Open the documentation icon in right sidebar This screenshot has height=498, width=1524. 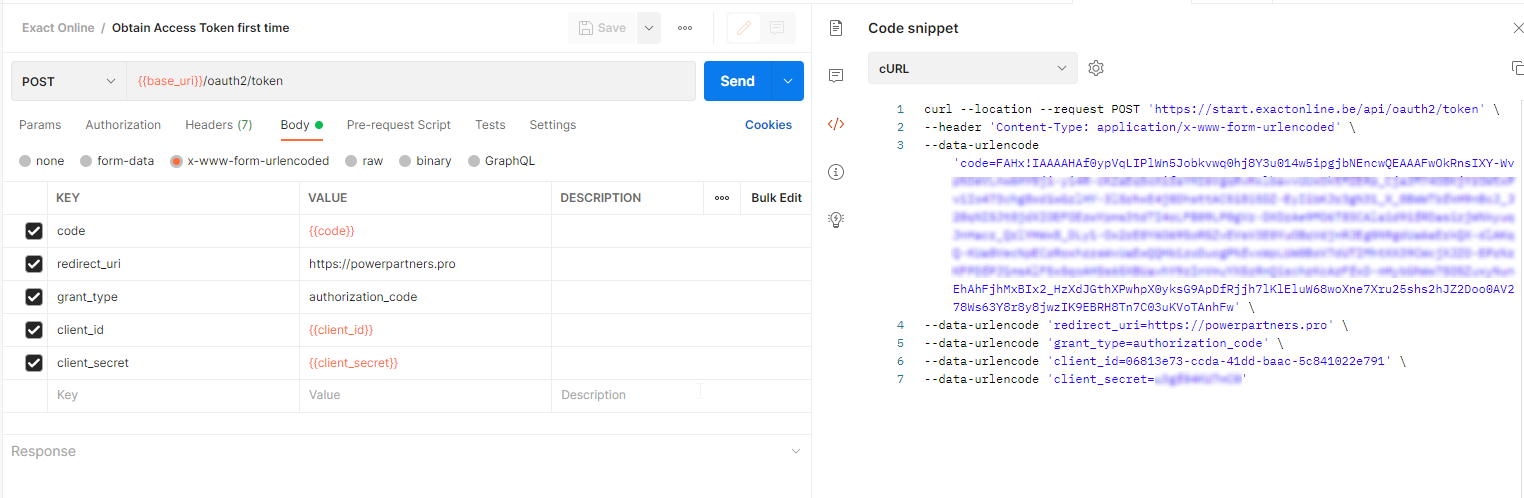coord(837,28)
